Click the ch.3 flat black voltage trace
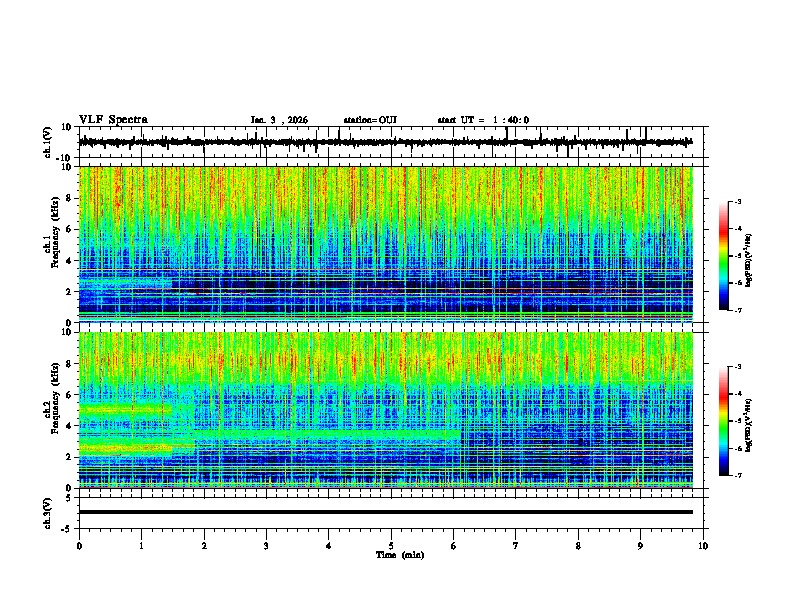 click(x=385, y=512)
